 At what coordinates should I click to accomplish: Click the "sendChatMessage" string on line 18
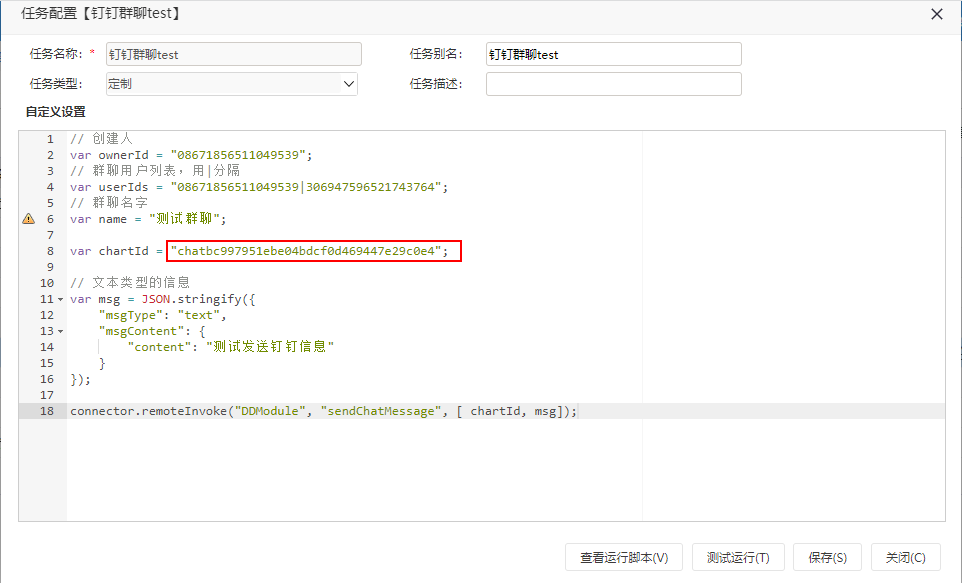(x=380, y=411)
